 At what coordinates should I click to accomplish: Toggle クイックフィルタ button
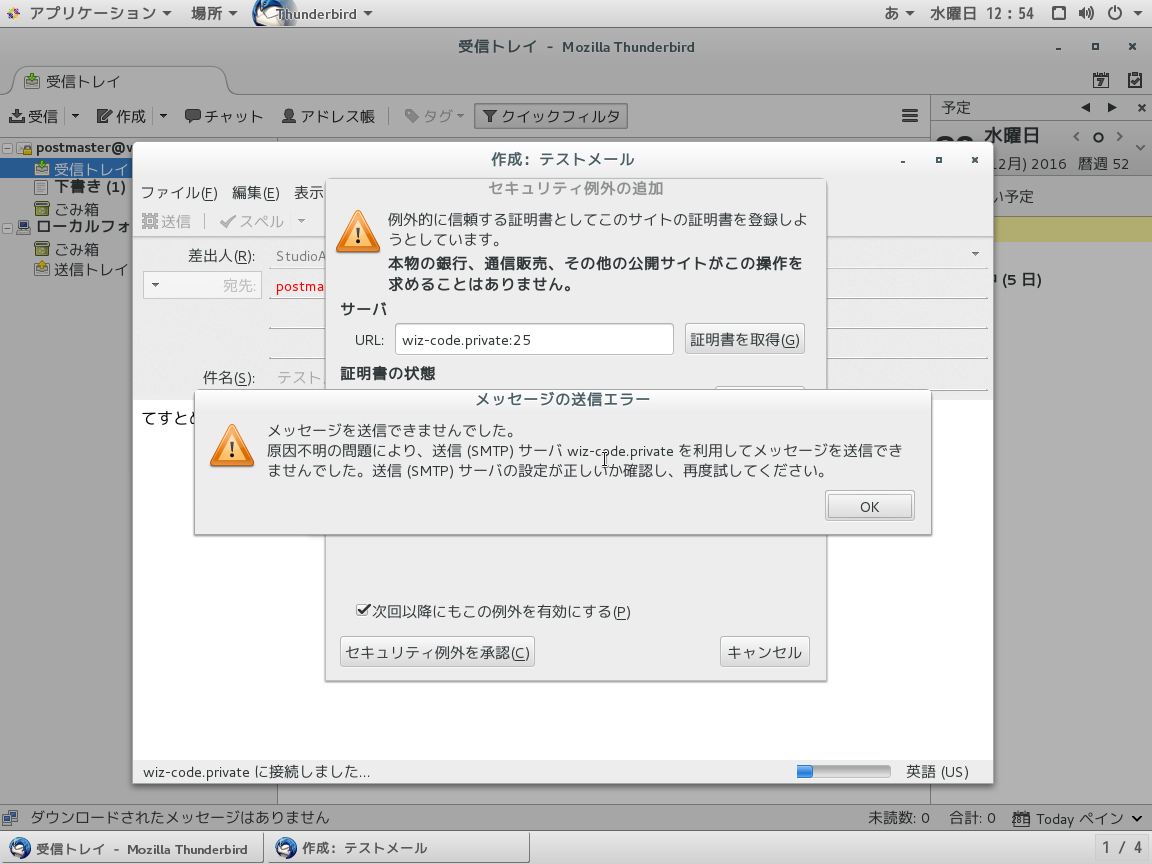point(551,116)
